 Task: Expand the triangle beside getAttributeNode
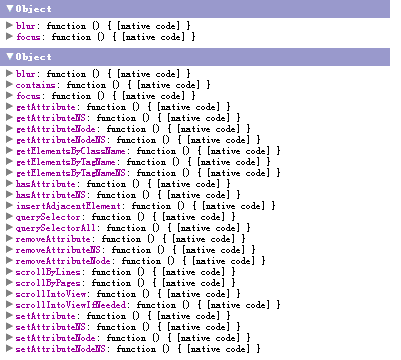9,128
